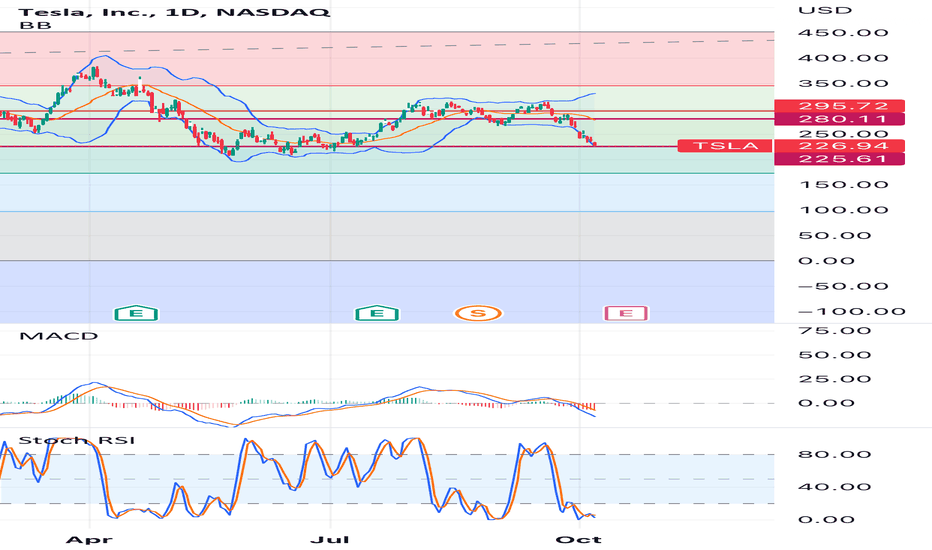932x550 pixels.
Task: Click the 225.61 price label
Action: (840, 159)
